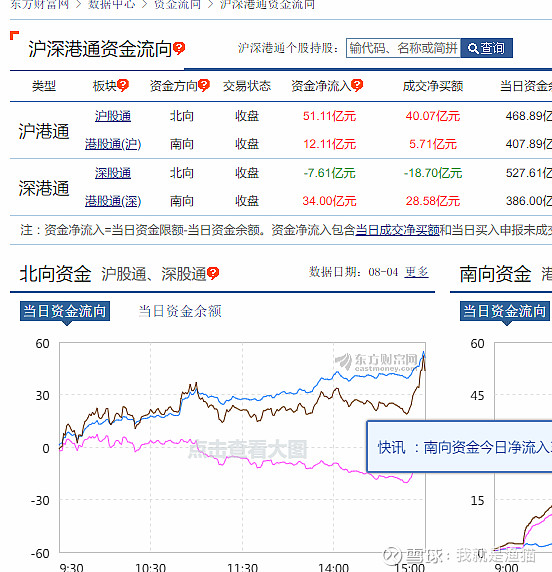552x572 pixels.
Task: Click the 成交净买额 column header
Action: click(x=433, y=86)
